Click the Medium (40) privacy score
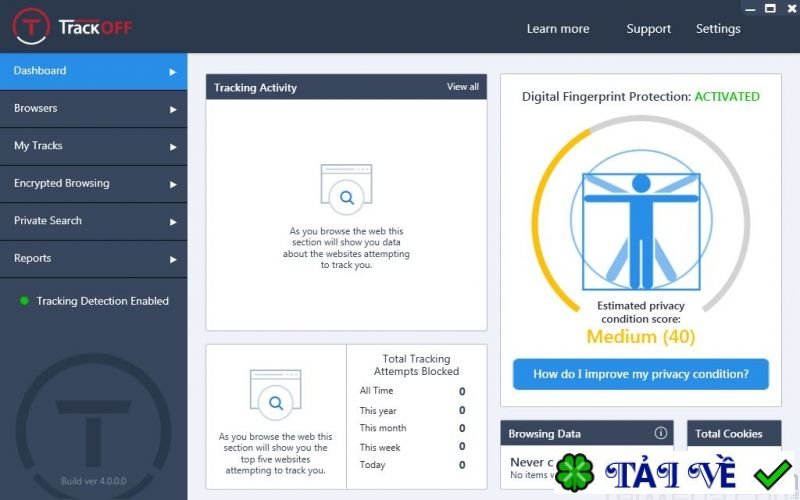 pyautogui.click(x=641, y=337)
